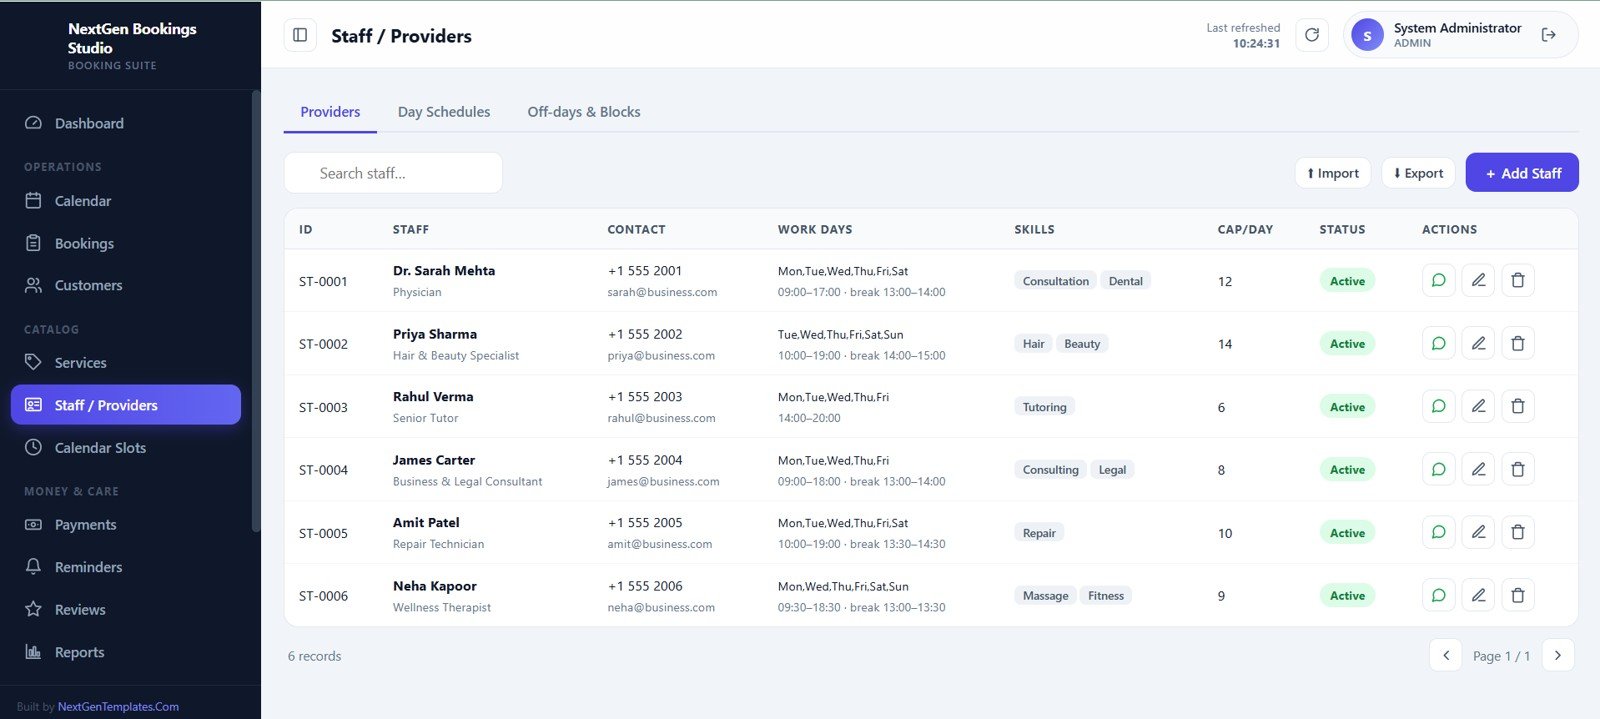Open Payments in the sidebar

126,525
